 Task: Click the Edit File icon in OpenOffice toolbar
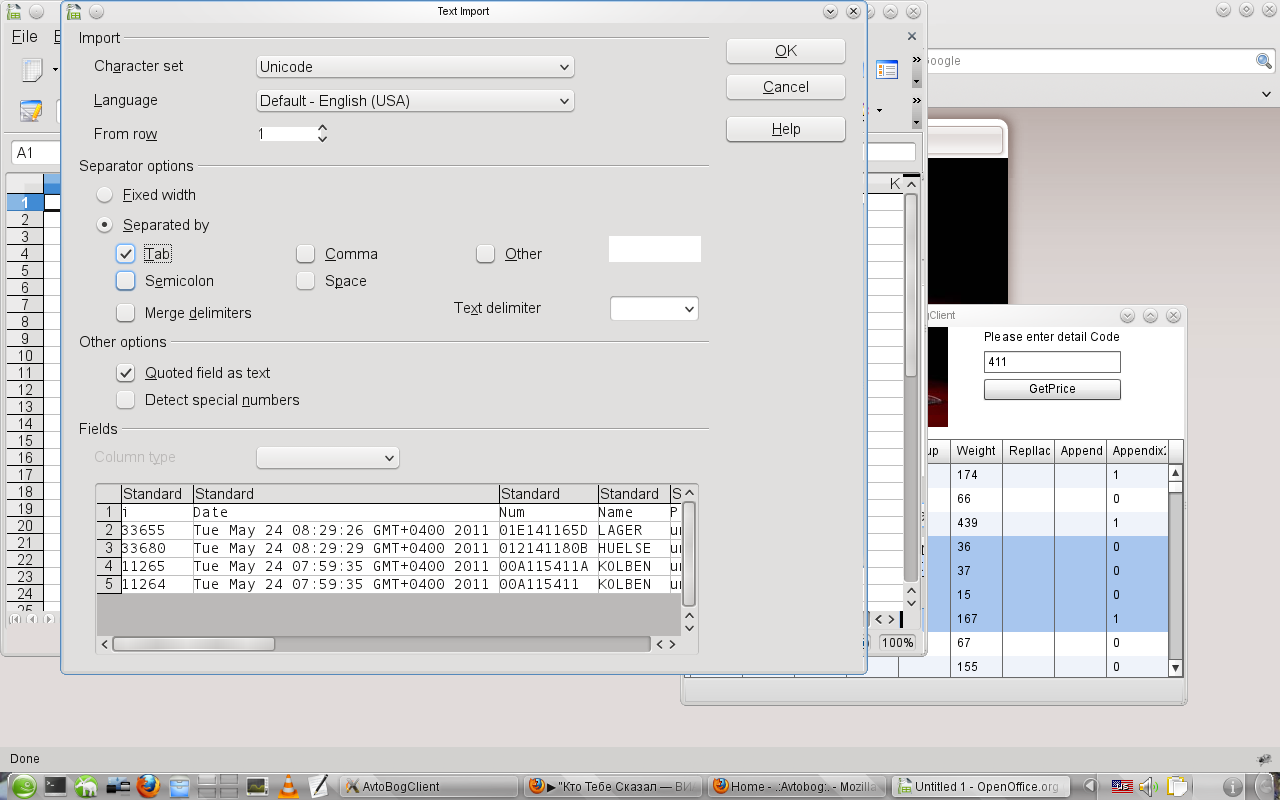coord(31,110)
